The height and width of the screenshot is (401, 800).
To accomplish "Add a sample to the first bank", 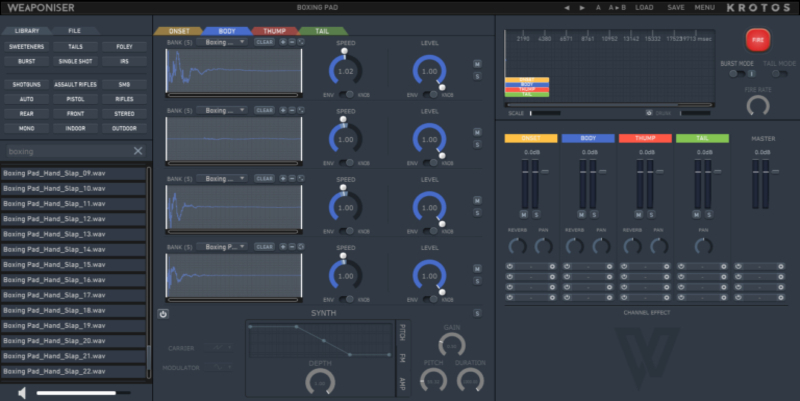I will (283, 42).
